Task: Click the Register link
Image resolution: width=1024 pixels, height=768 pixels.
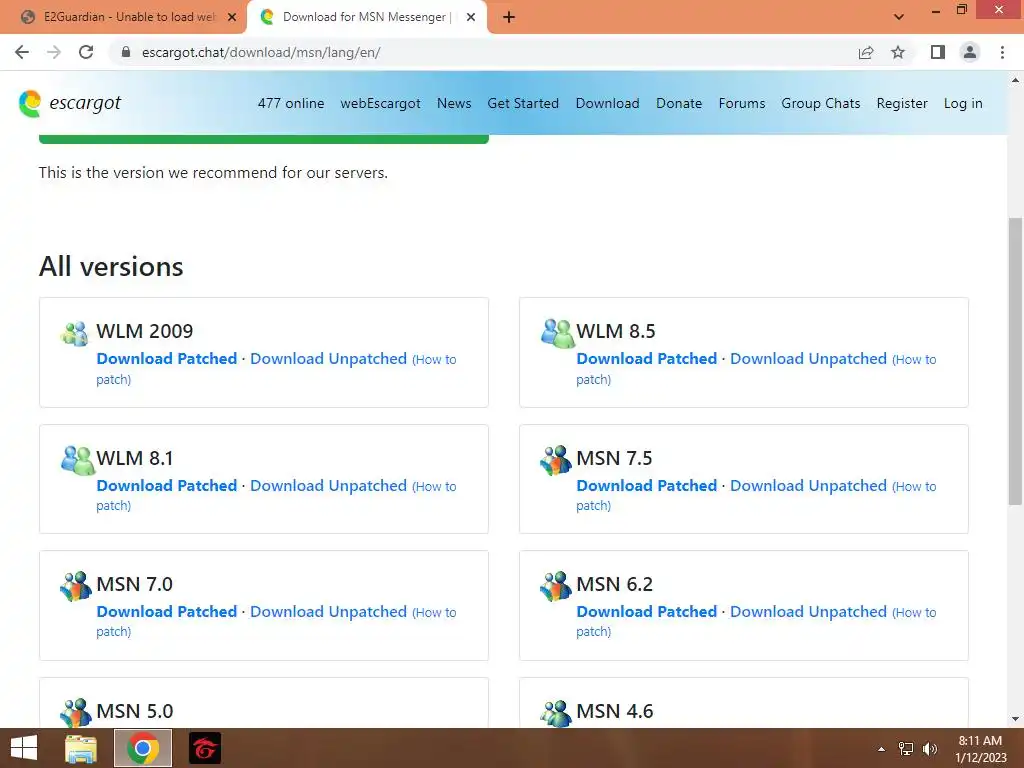Action: pos(902,103)
